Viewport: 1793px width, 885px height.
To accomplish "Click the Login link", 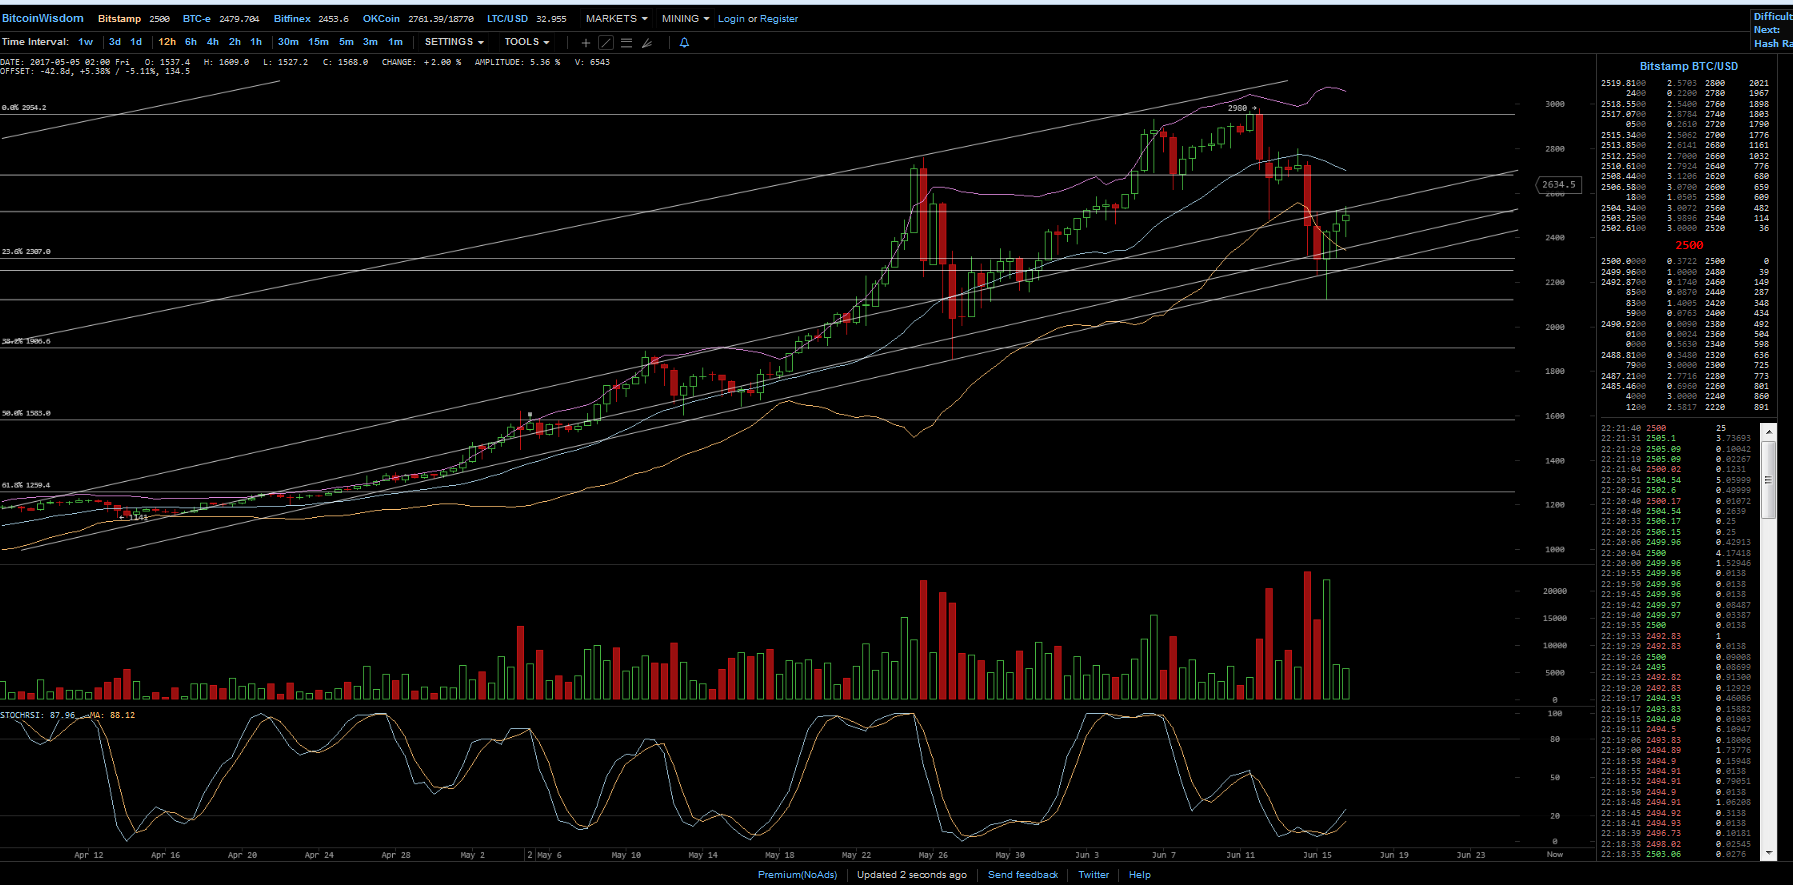I will tap(731, 19).
